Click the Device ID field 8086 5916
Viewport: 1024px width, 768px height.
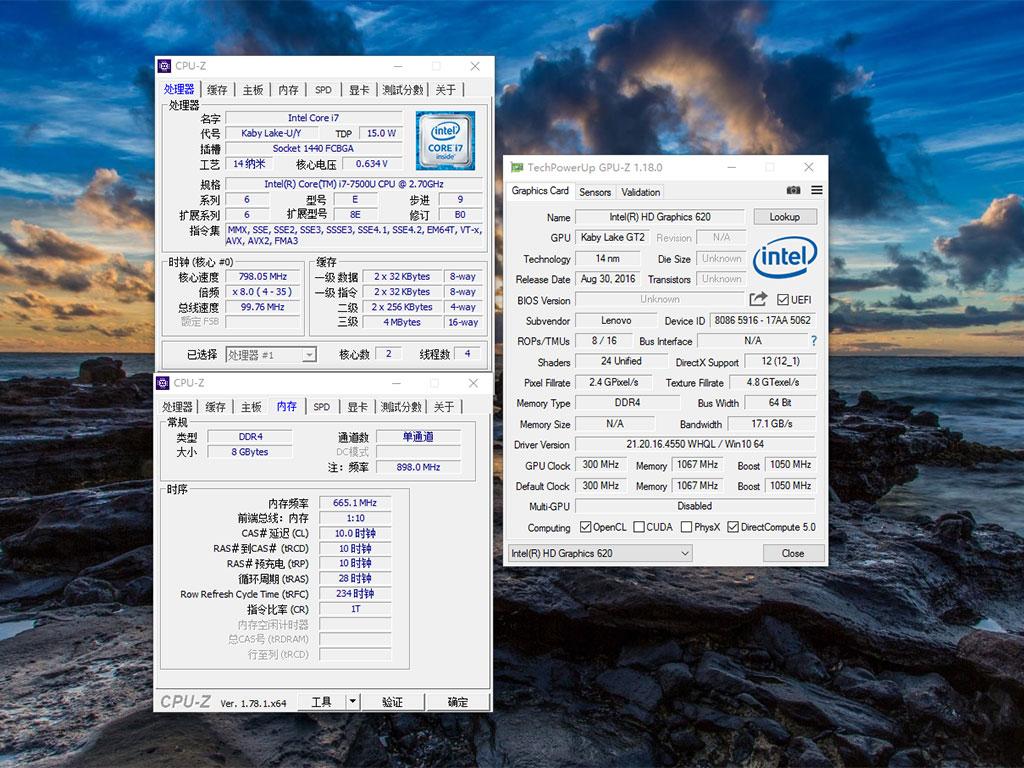pyautogui.click(x=762, y=320)
